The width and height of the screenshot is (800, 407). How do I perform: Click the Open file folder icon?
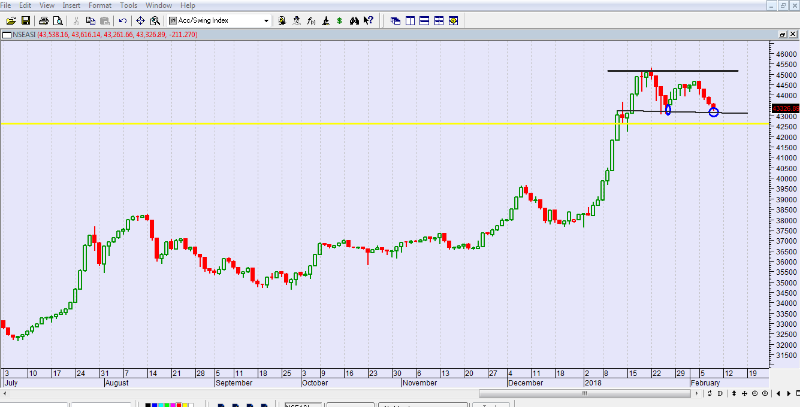pos(11,21)
